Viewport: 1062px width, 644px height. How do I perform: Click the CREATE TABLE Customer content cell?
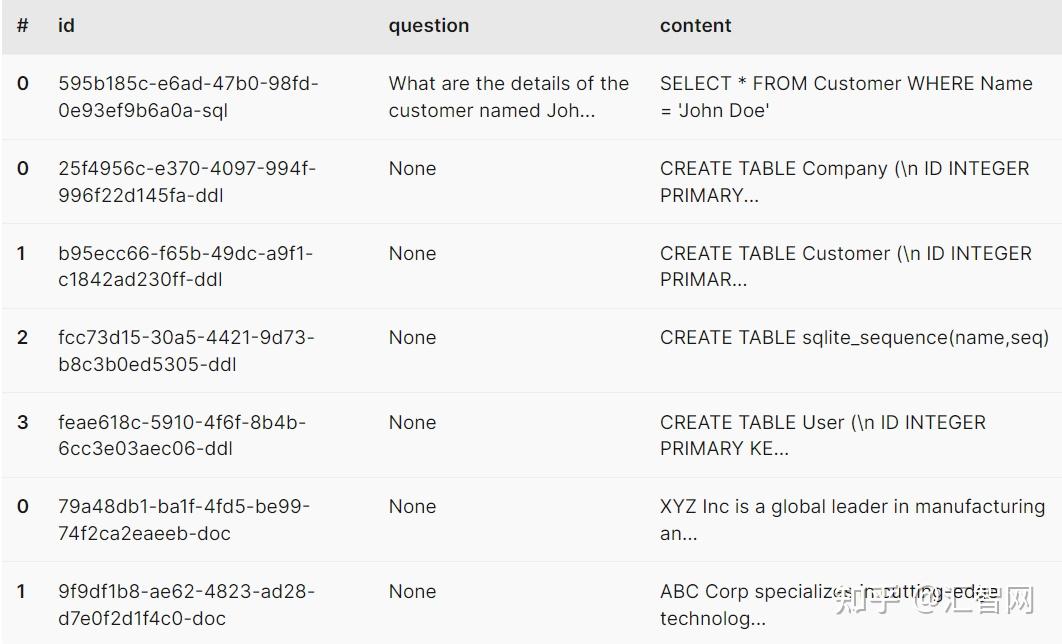coord(845,267)
